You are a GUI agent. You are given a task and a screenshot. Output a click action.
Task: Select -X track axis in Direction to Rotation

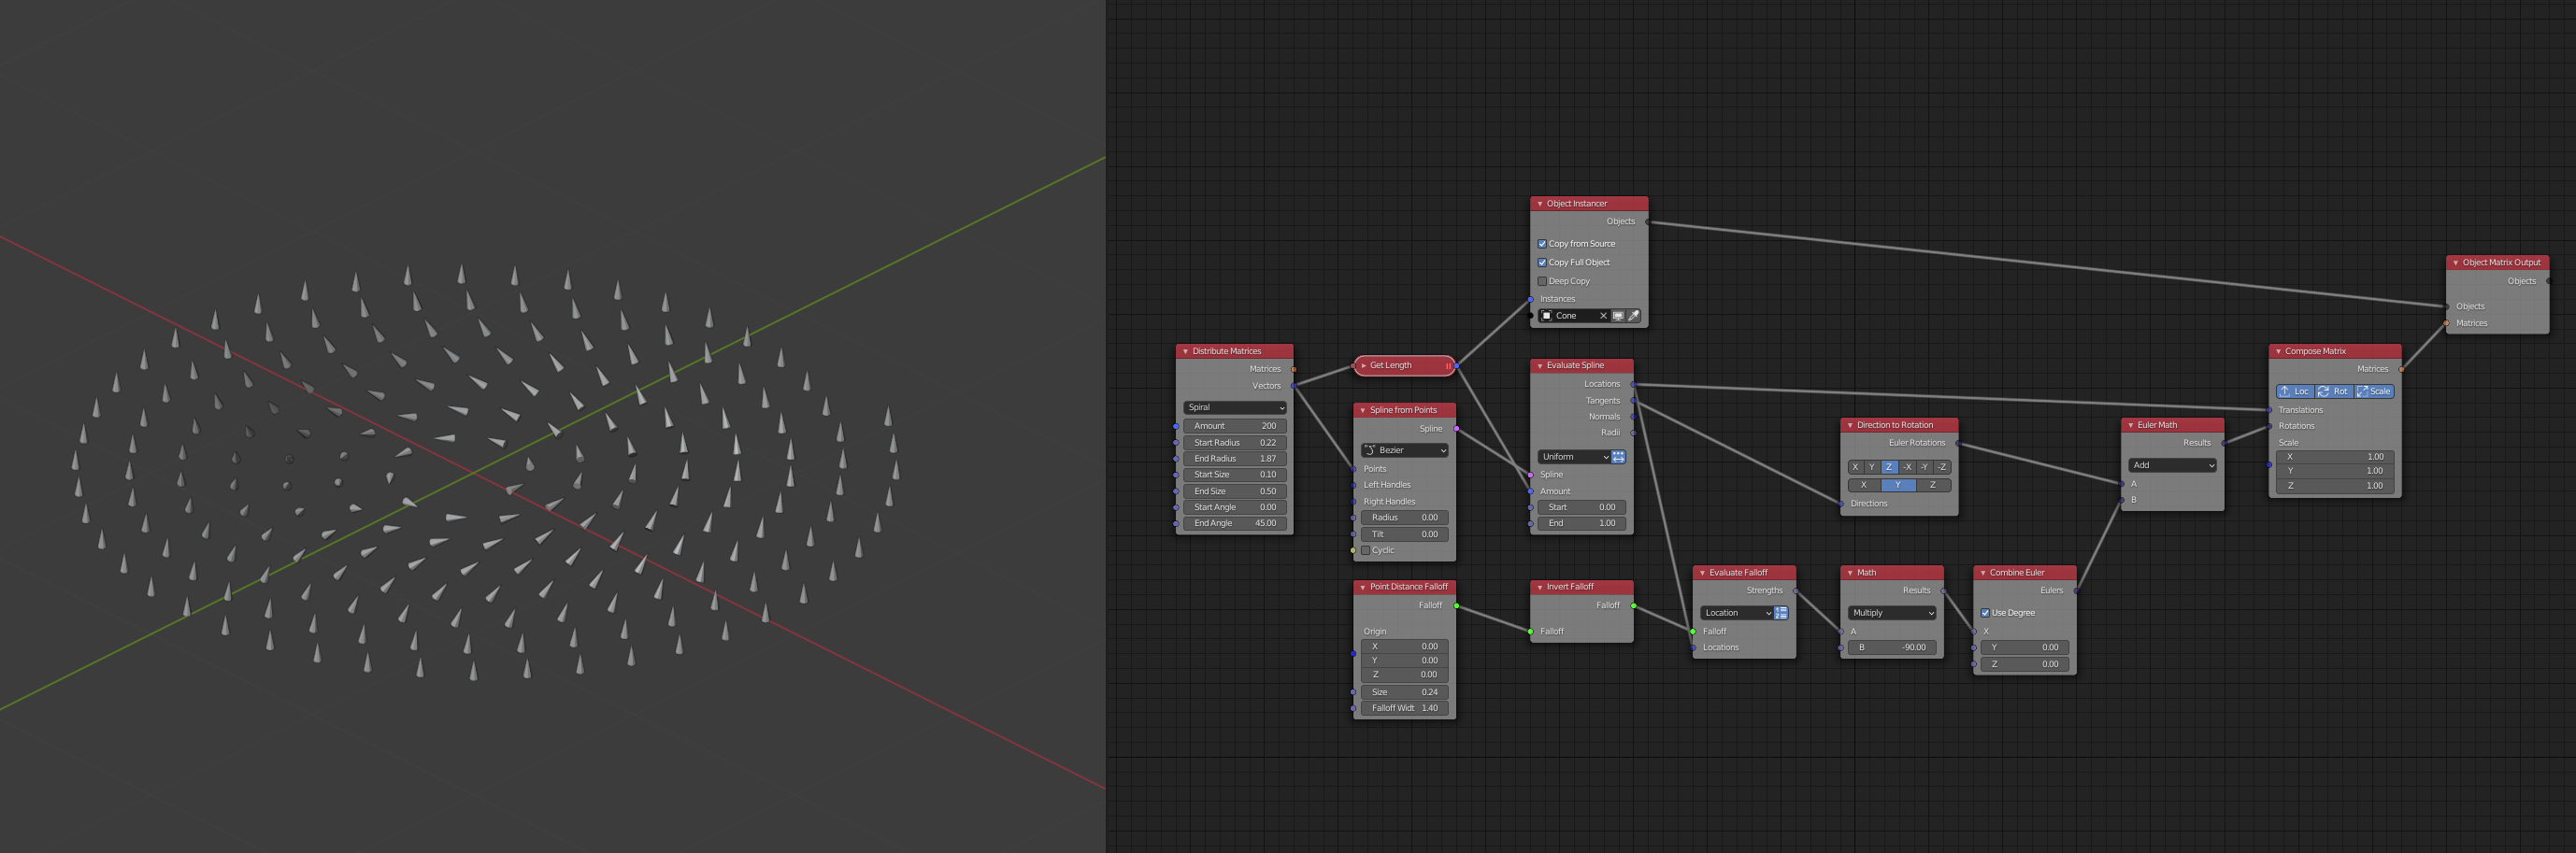tap(1907, 468)
